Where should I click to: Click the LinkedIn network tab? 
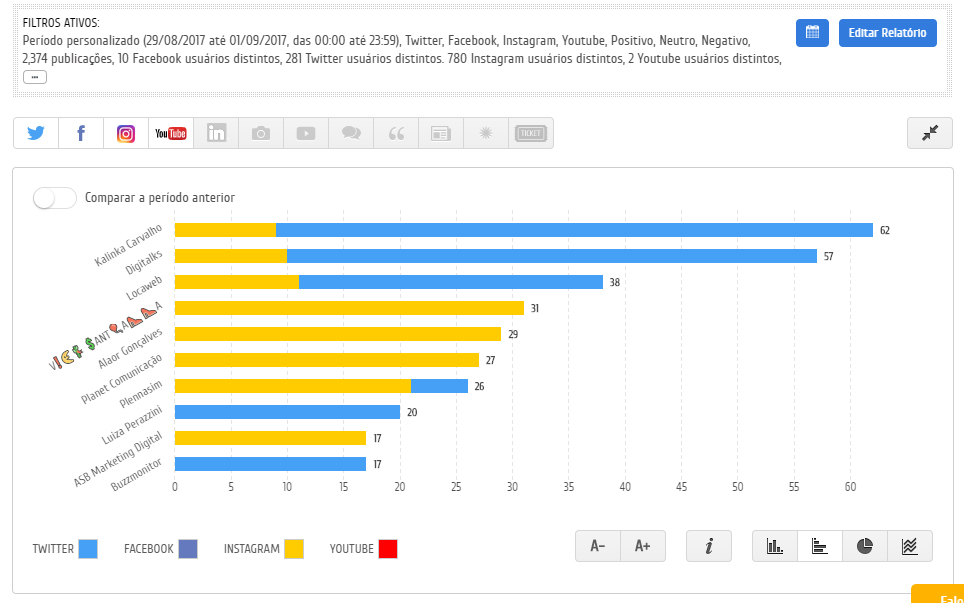pyautogui.click(x=216, y=133)
